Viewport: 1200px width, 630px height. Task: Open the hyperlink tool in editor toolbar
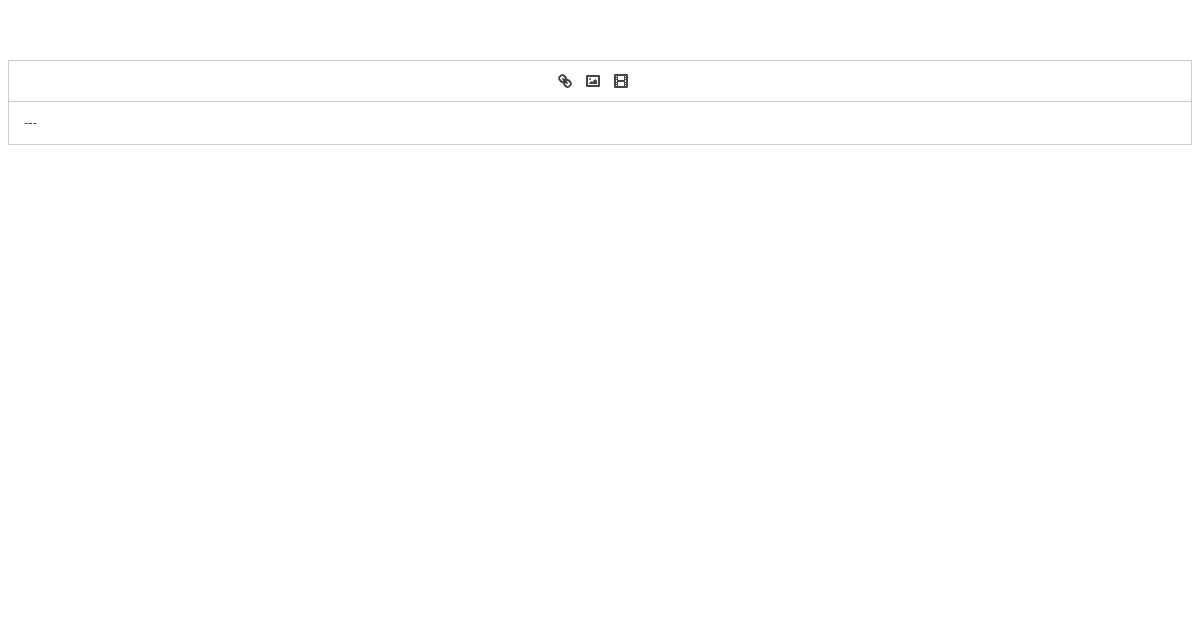[565, 81]
